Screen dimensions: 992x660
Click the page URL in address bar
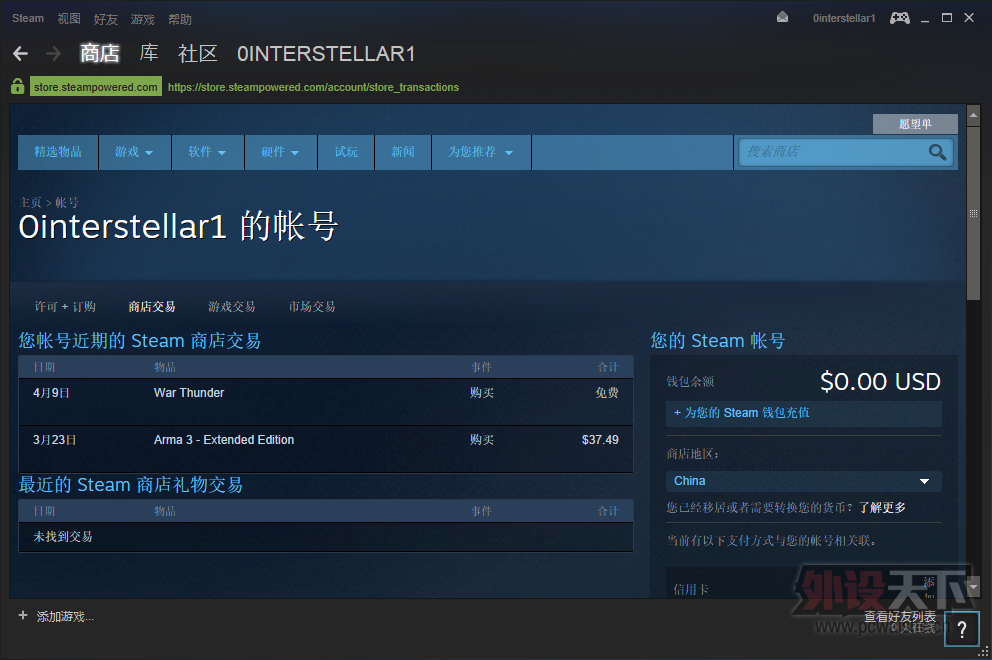pos(313,87)
